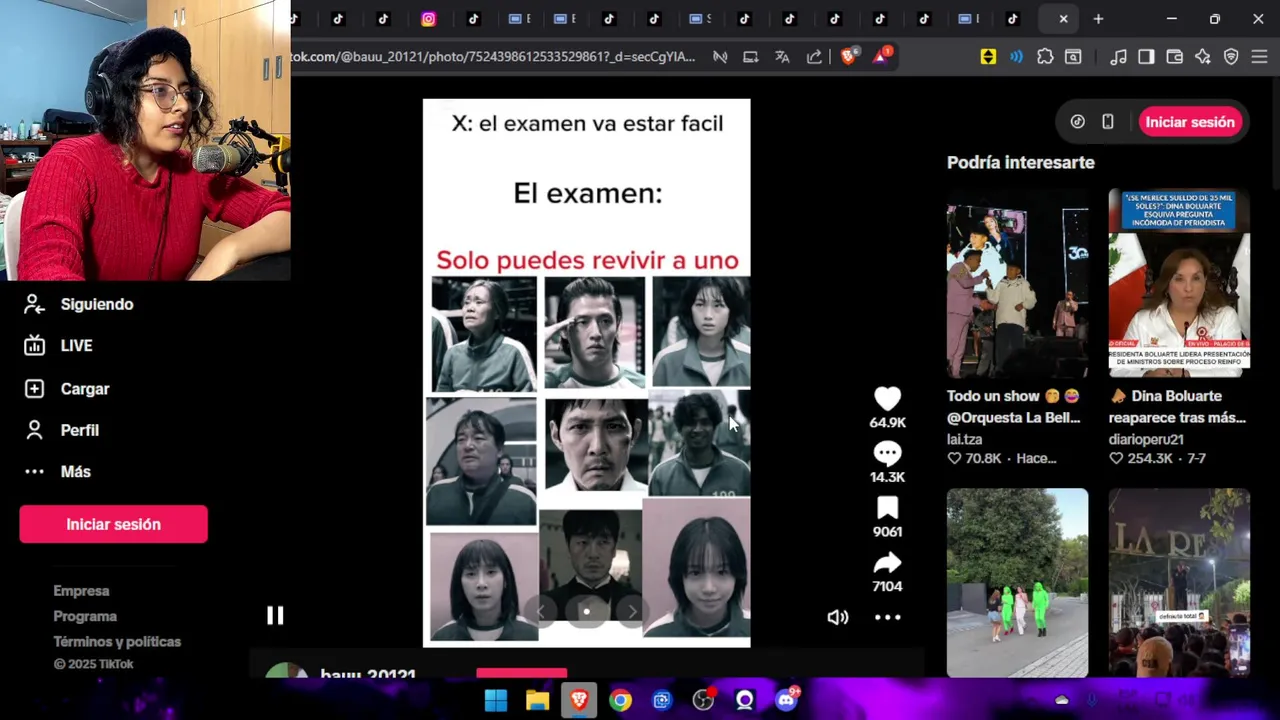
Task: Click 'Todo un show' video title
Action: point(1013,407)
